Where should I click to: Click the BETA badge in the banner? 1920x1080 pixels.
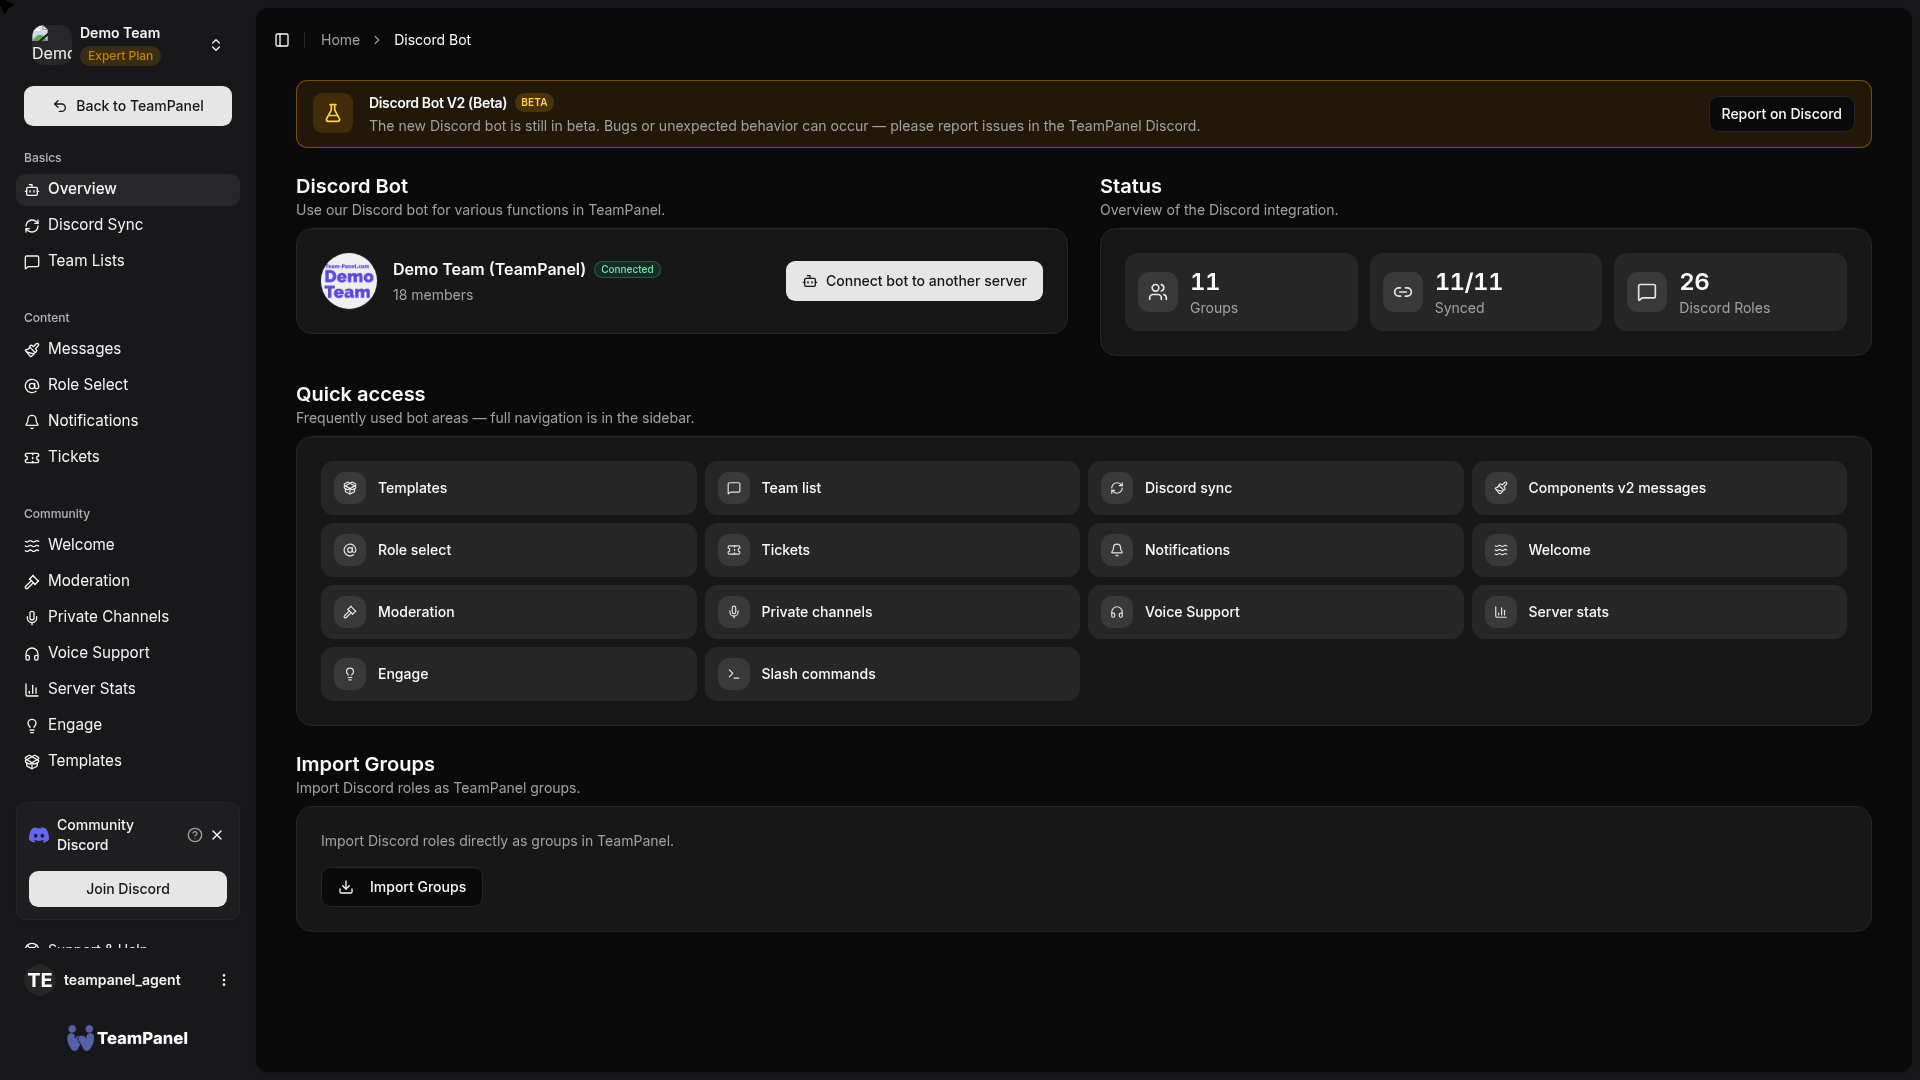coord(534,102)
